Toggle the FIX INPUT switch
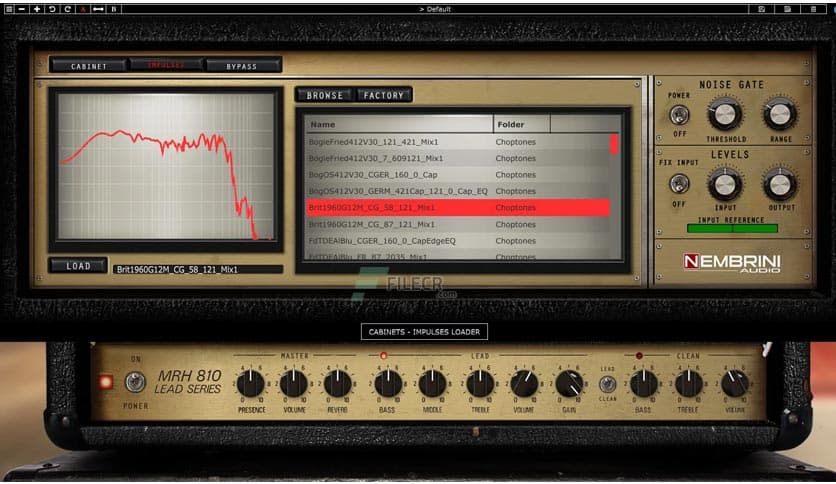 click(x=679, y=184)
